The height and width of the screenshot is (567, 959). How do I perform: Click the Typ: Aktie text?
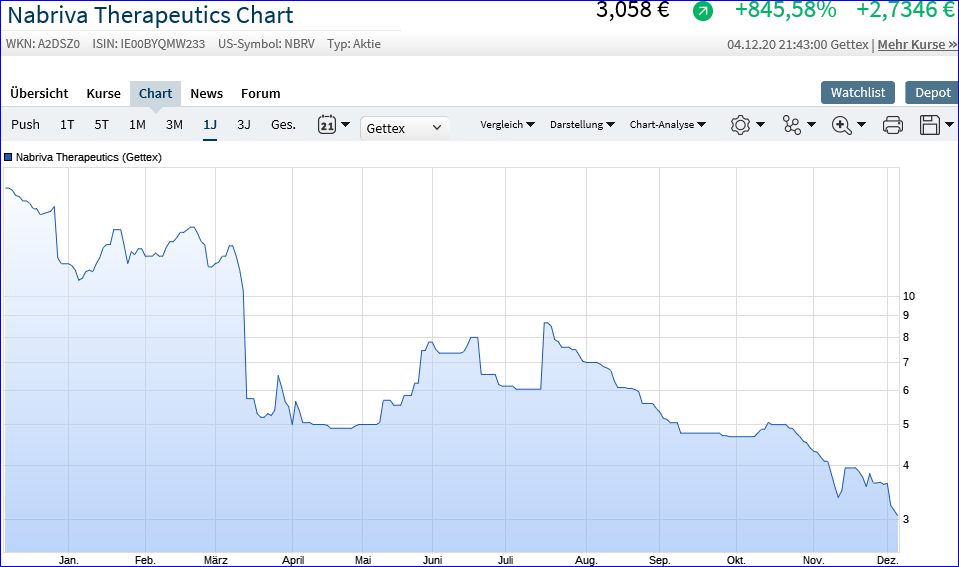coord(354,44)
